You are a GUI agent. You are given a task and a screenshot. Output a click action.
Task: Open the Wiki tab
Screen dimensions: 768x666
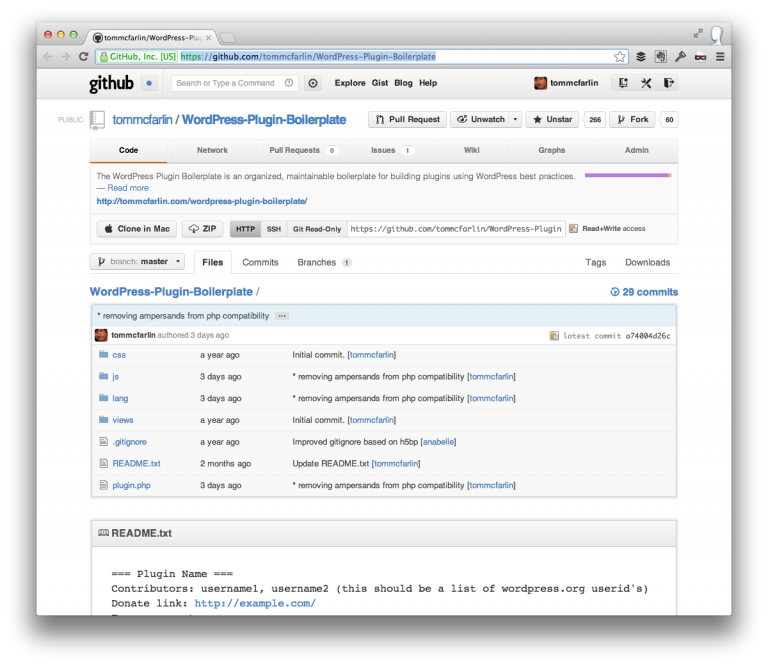[x=472, y=150]
